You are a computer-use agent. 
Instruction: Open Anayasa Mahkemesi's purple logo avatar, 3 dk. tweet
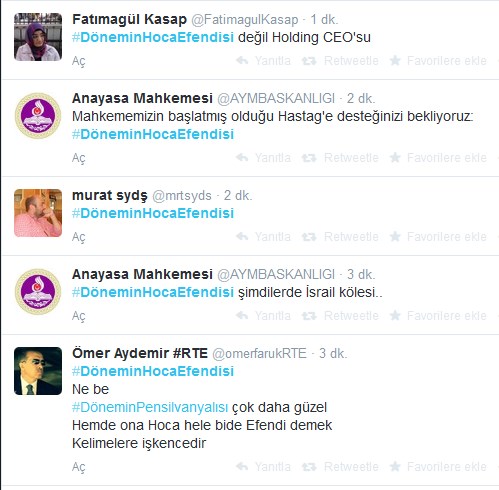tap(38, 292)
